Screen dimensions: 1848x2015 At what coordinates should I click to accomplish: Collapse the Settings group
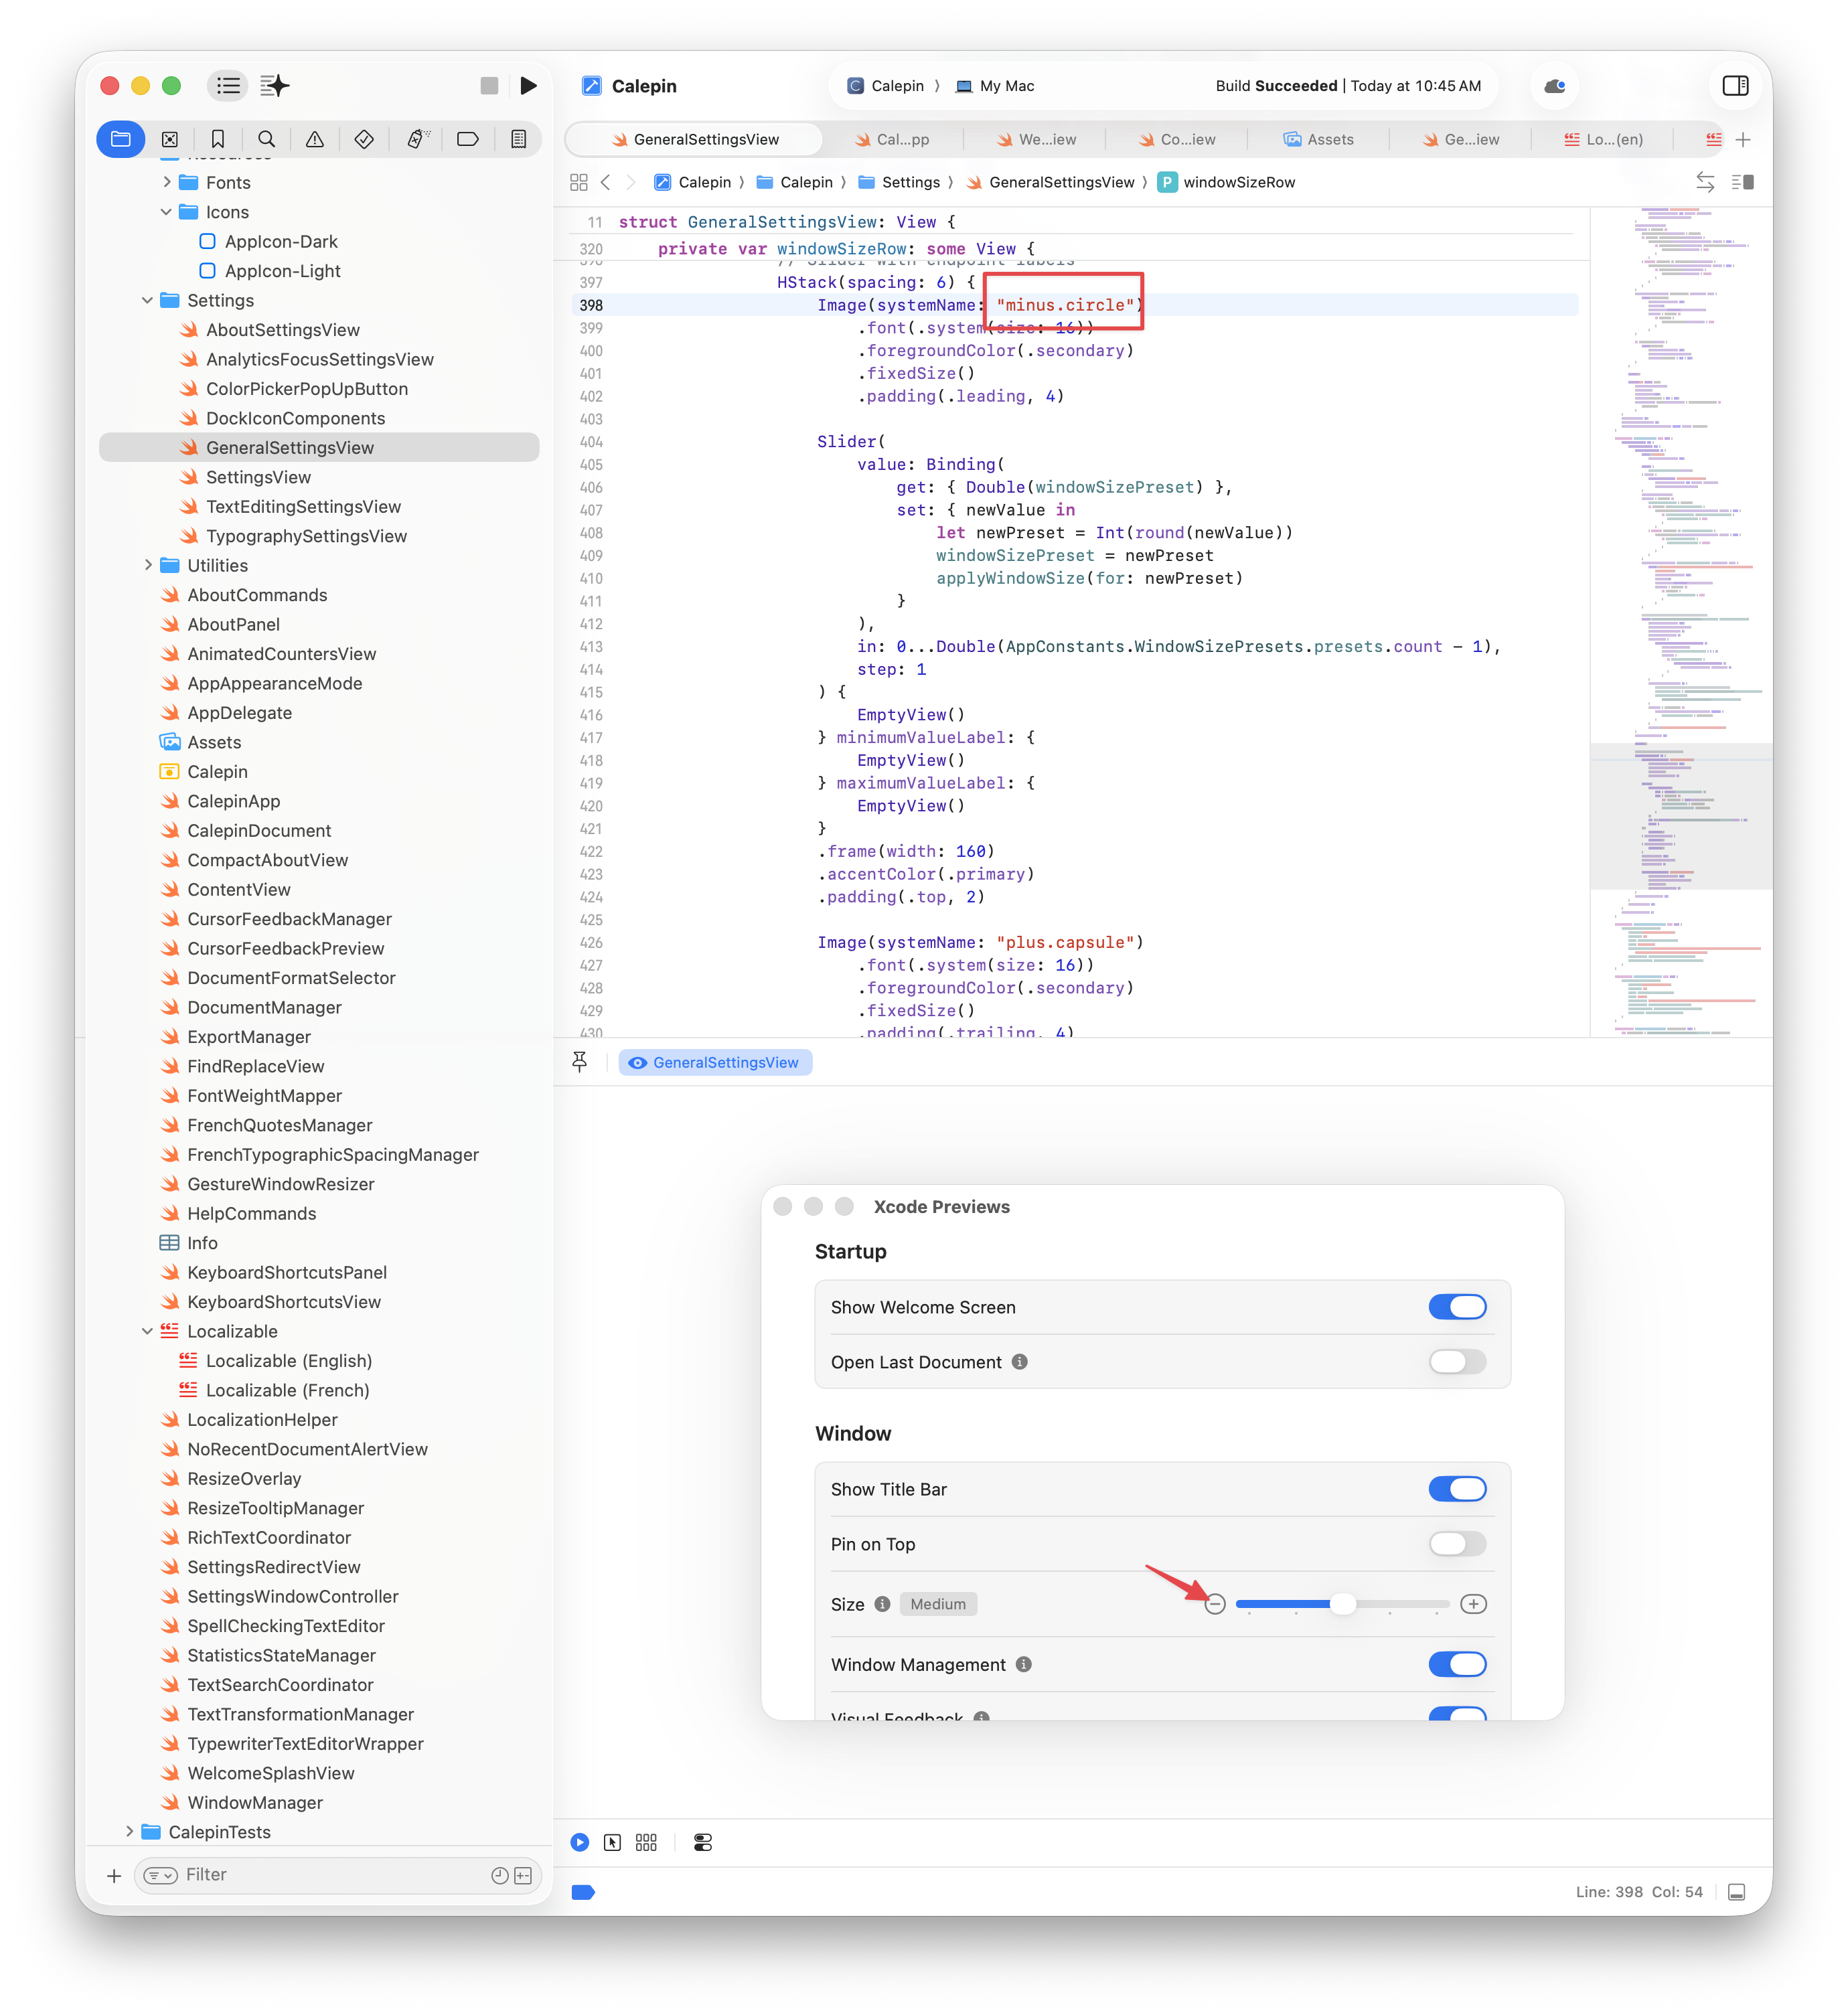147,300
